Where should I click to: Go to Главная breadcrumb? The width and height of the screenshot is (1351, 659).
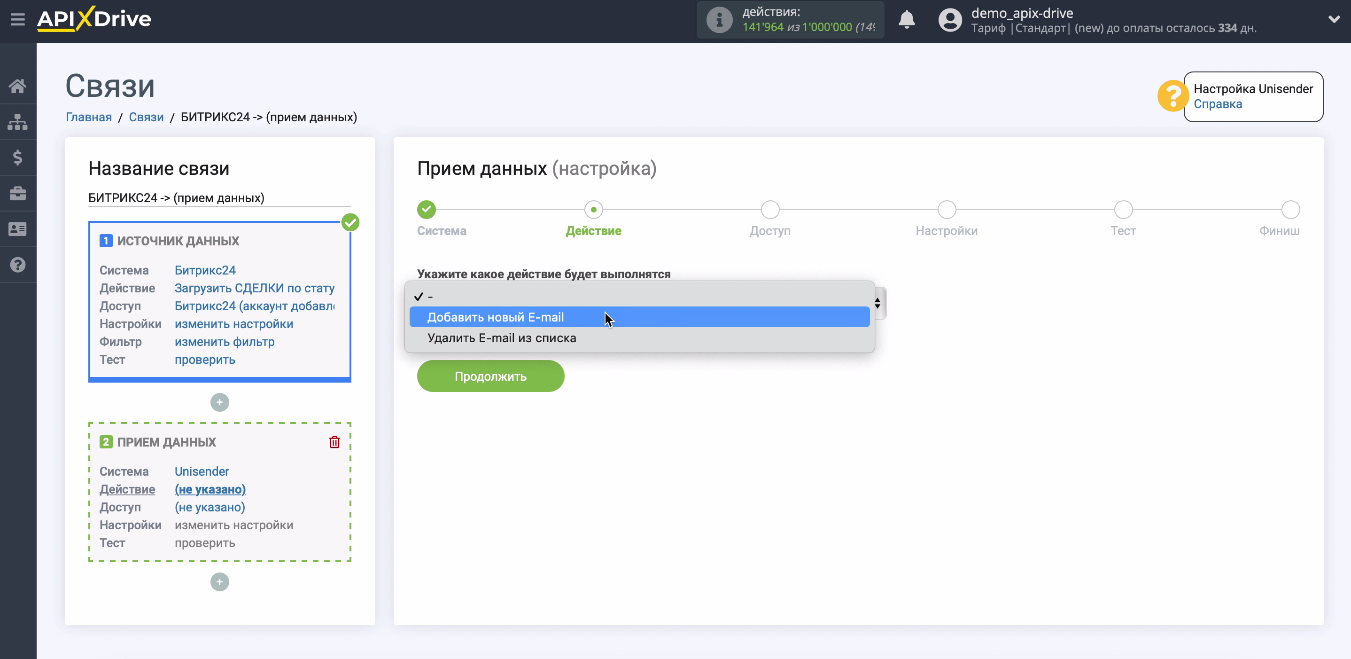click(x=89, y=117)
